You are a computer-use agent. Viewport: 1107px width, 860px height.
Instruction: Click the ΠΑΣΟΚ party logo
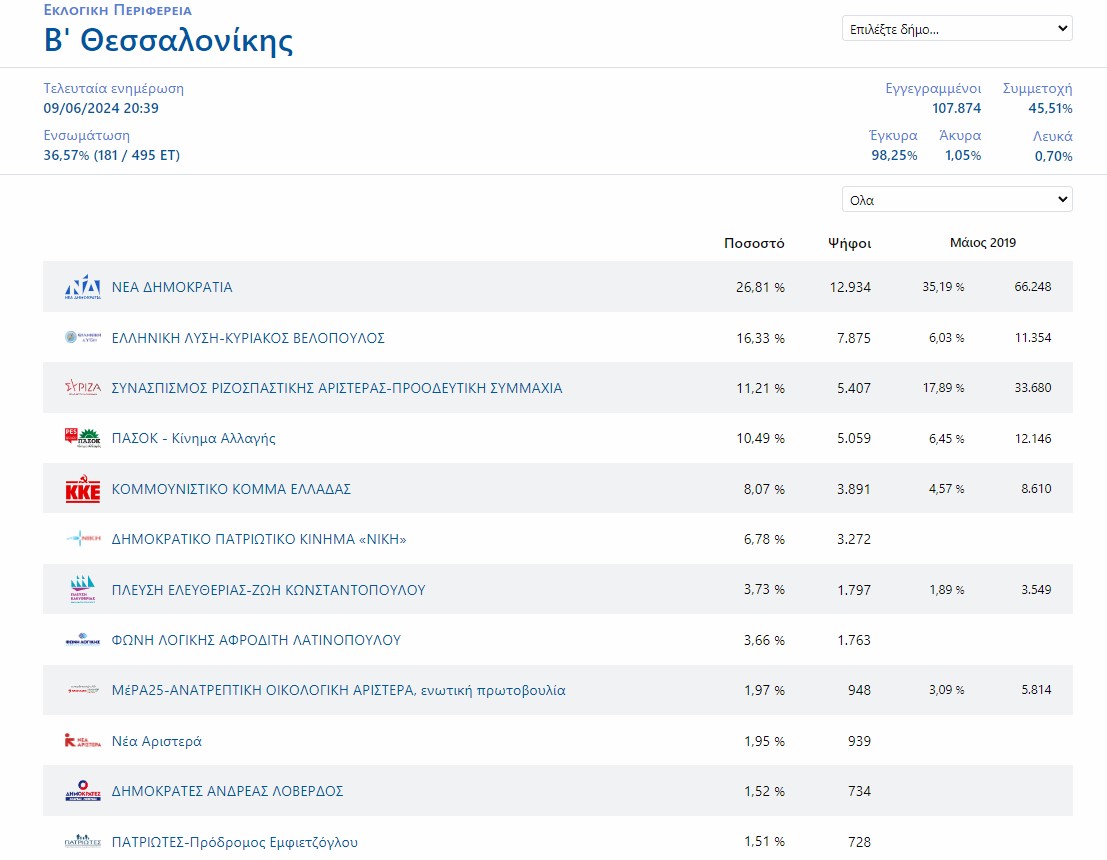(83, 438)
